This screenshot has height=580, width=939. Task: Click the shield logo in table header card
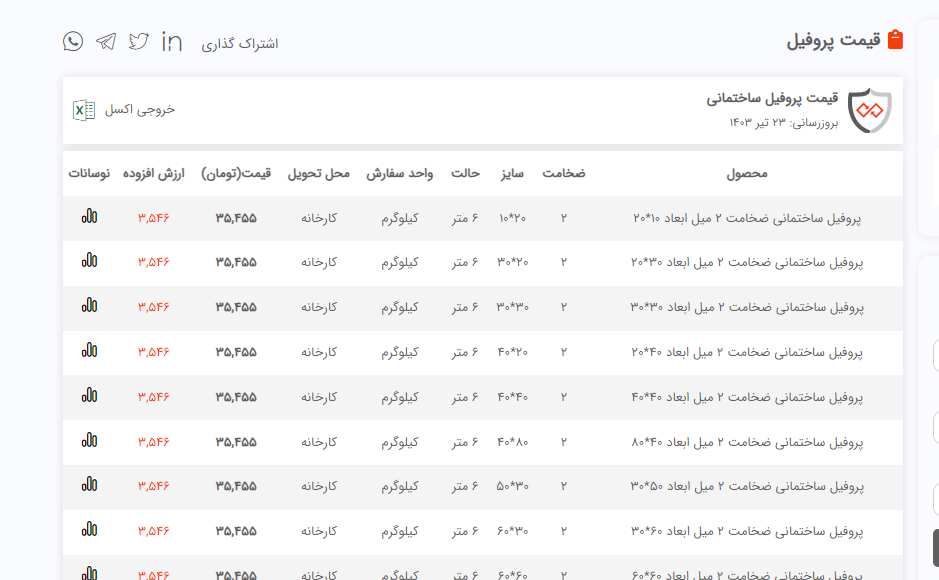869,110
